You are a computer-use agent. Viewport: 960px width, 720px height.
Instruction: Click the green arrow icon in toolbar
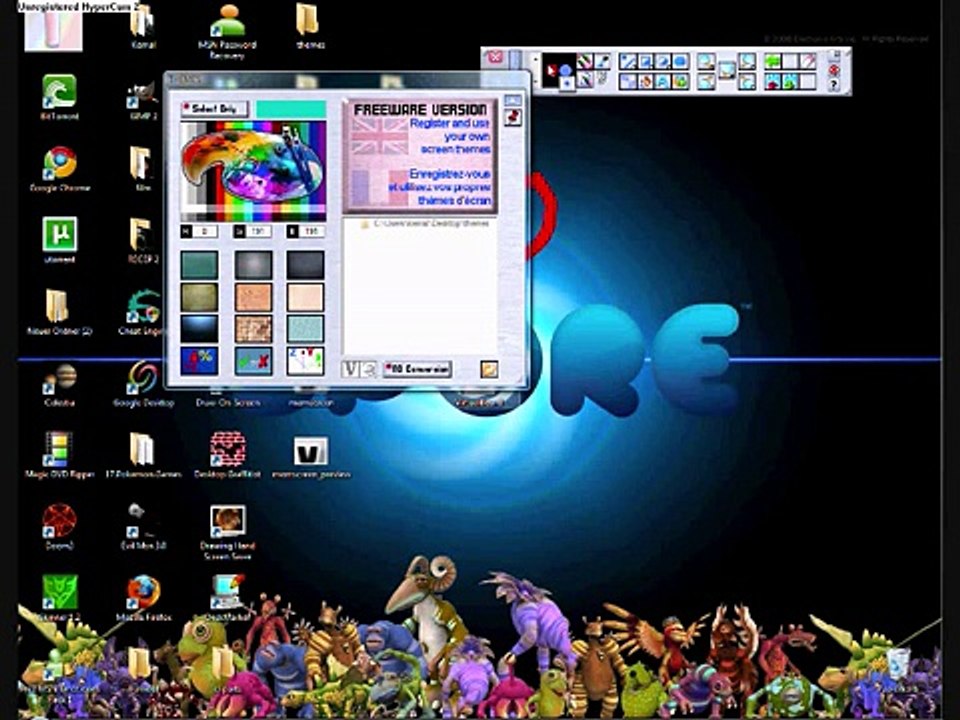coord(773,61)
